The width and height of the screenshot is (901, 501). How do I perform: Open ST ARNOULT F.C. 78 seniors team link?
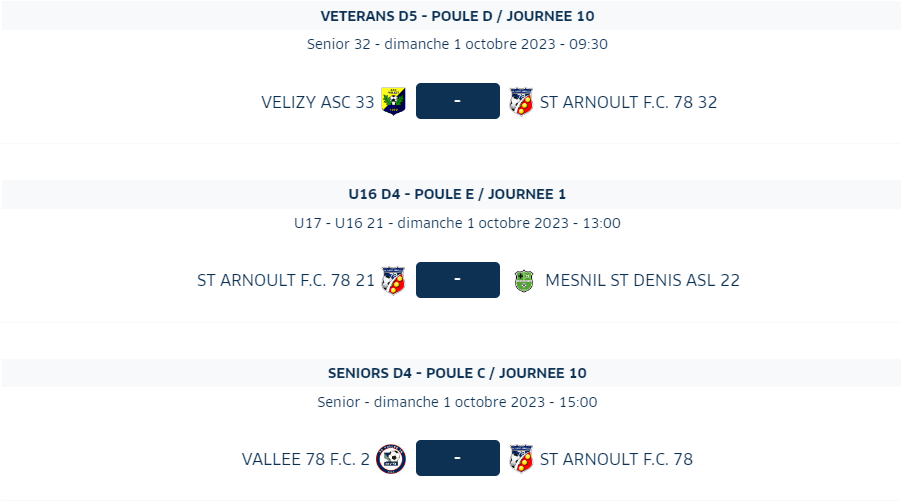pyautogui.click(x=617, y=460)
